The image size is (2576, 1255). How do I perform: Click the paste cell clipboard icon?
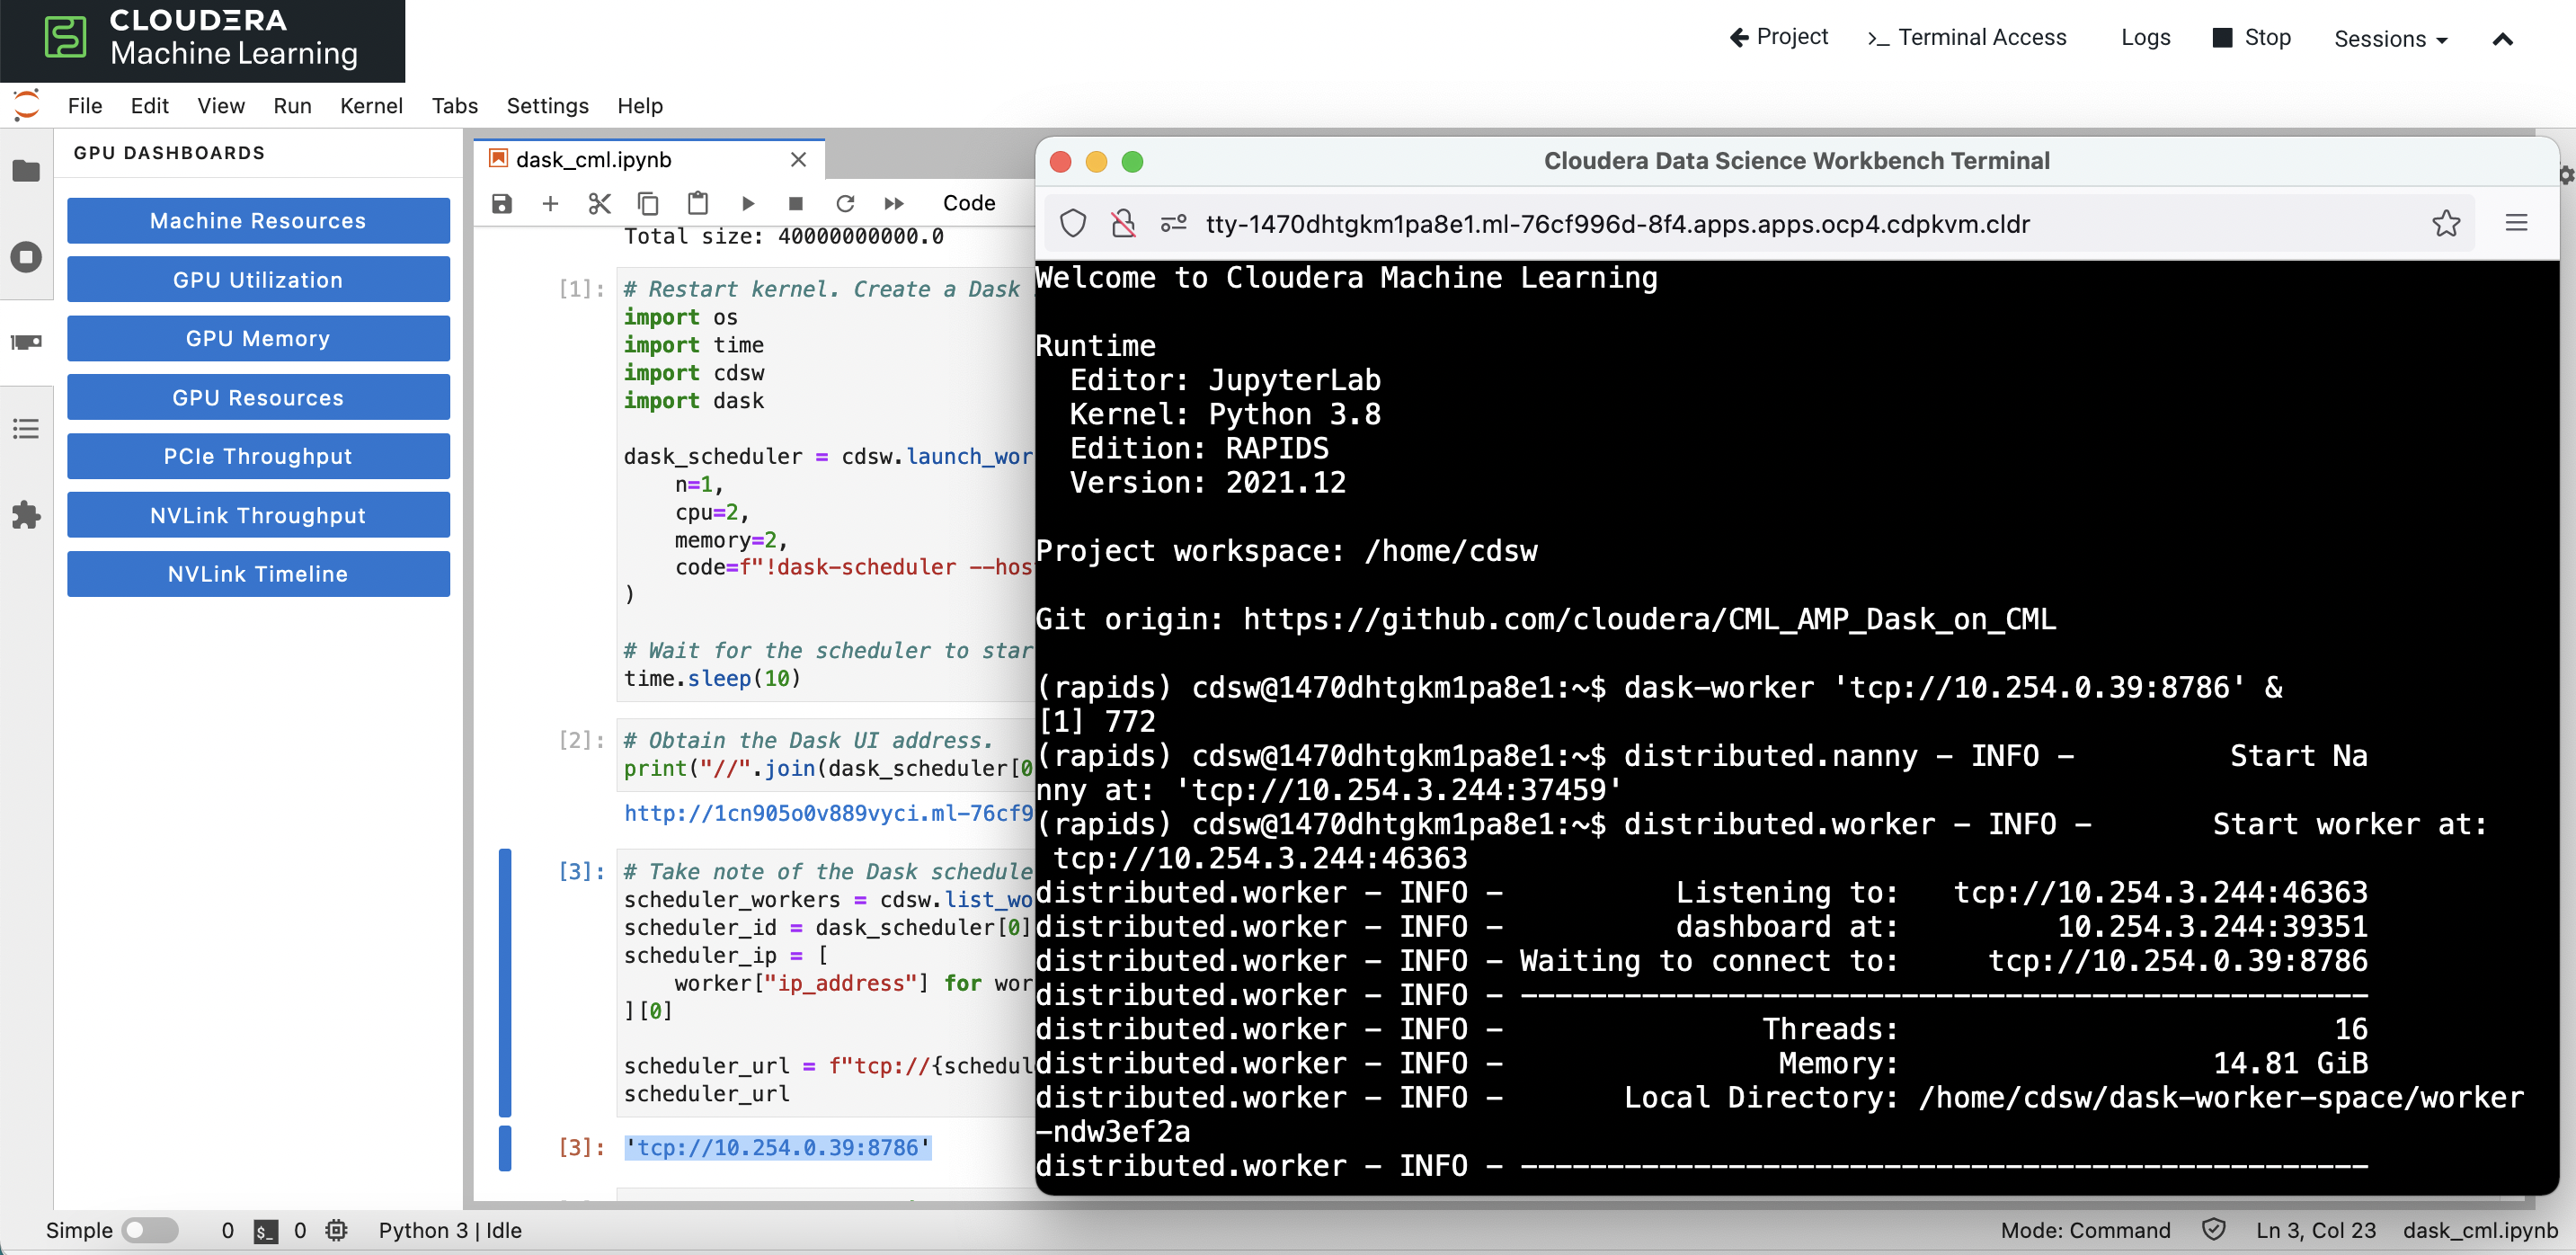(697, 203)
